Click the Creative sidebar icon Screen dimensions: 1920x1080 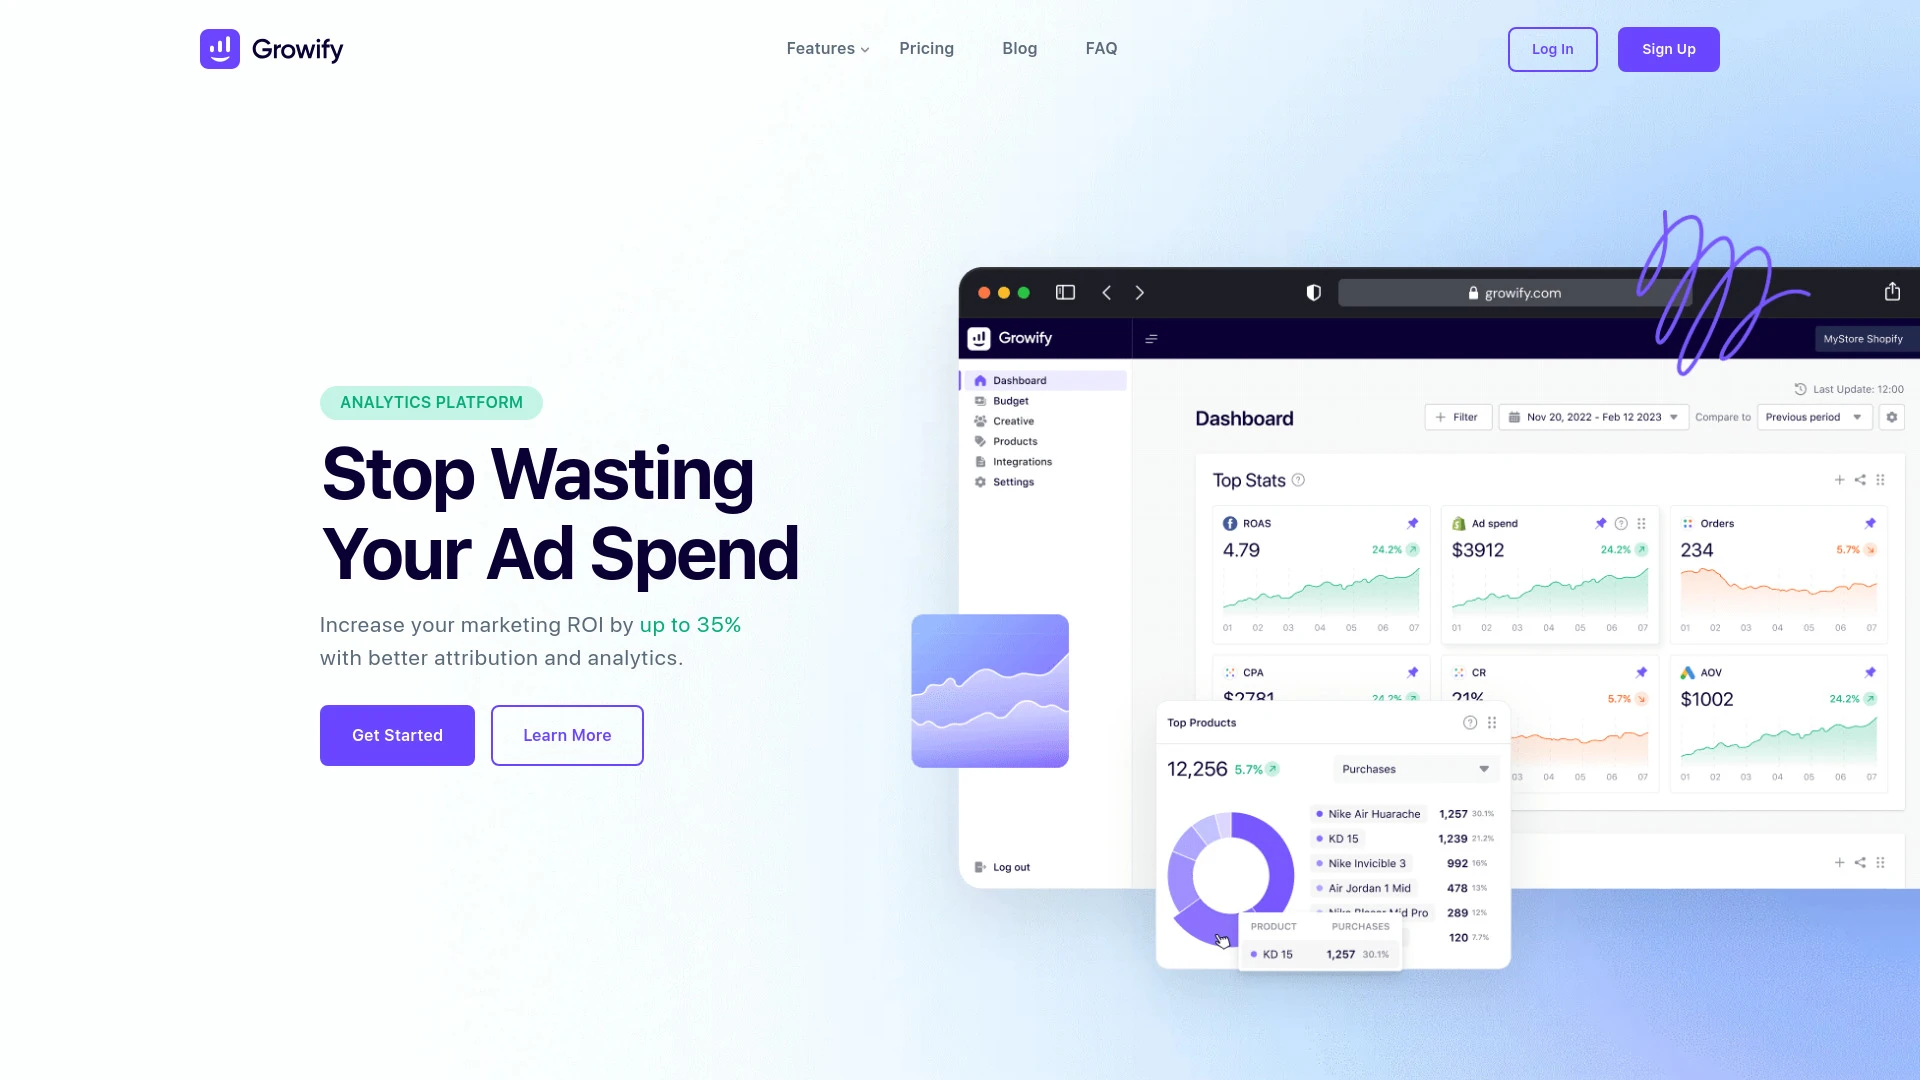(x=980, y=421)
